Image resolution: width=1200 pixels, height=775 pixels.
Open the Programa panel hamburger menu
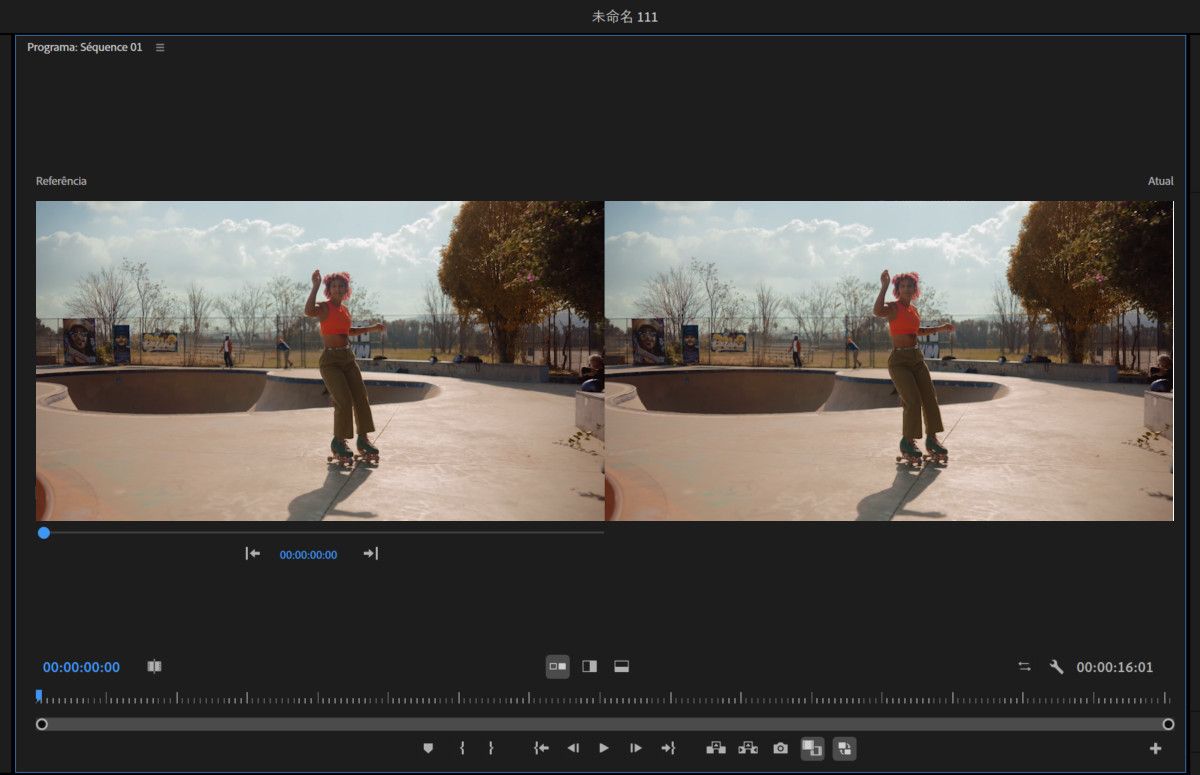tap(160, 47)
